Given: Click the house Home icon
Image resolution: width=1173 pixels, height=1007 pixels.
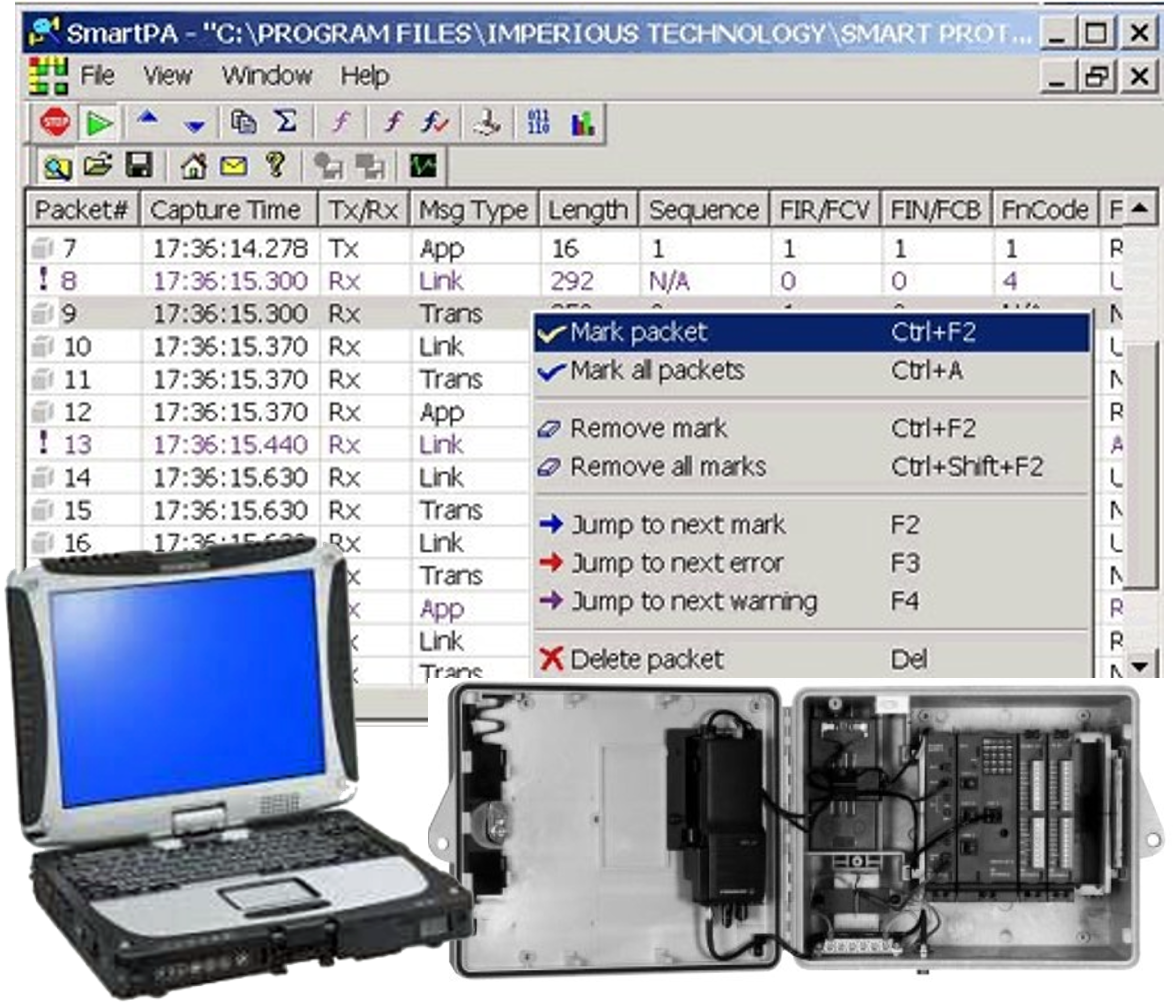Looking at the screenshot, I should 194,165.
